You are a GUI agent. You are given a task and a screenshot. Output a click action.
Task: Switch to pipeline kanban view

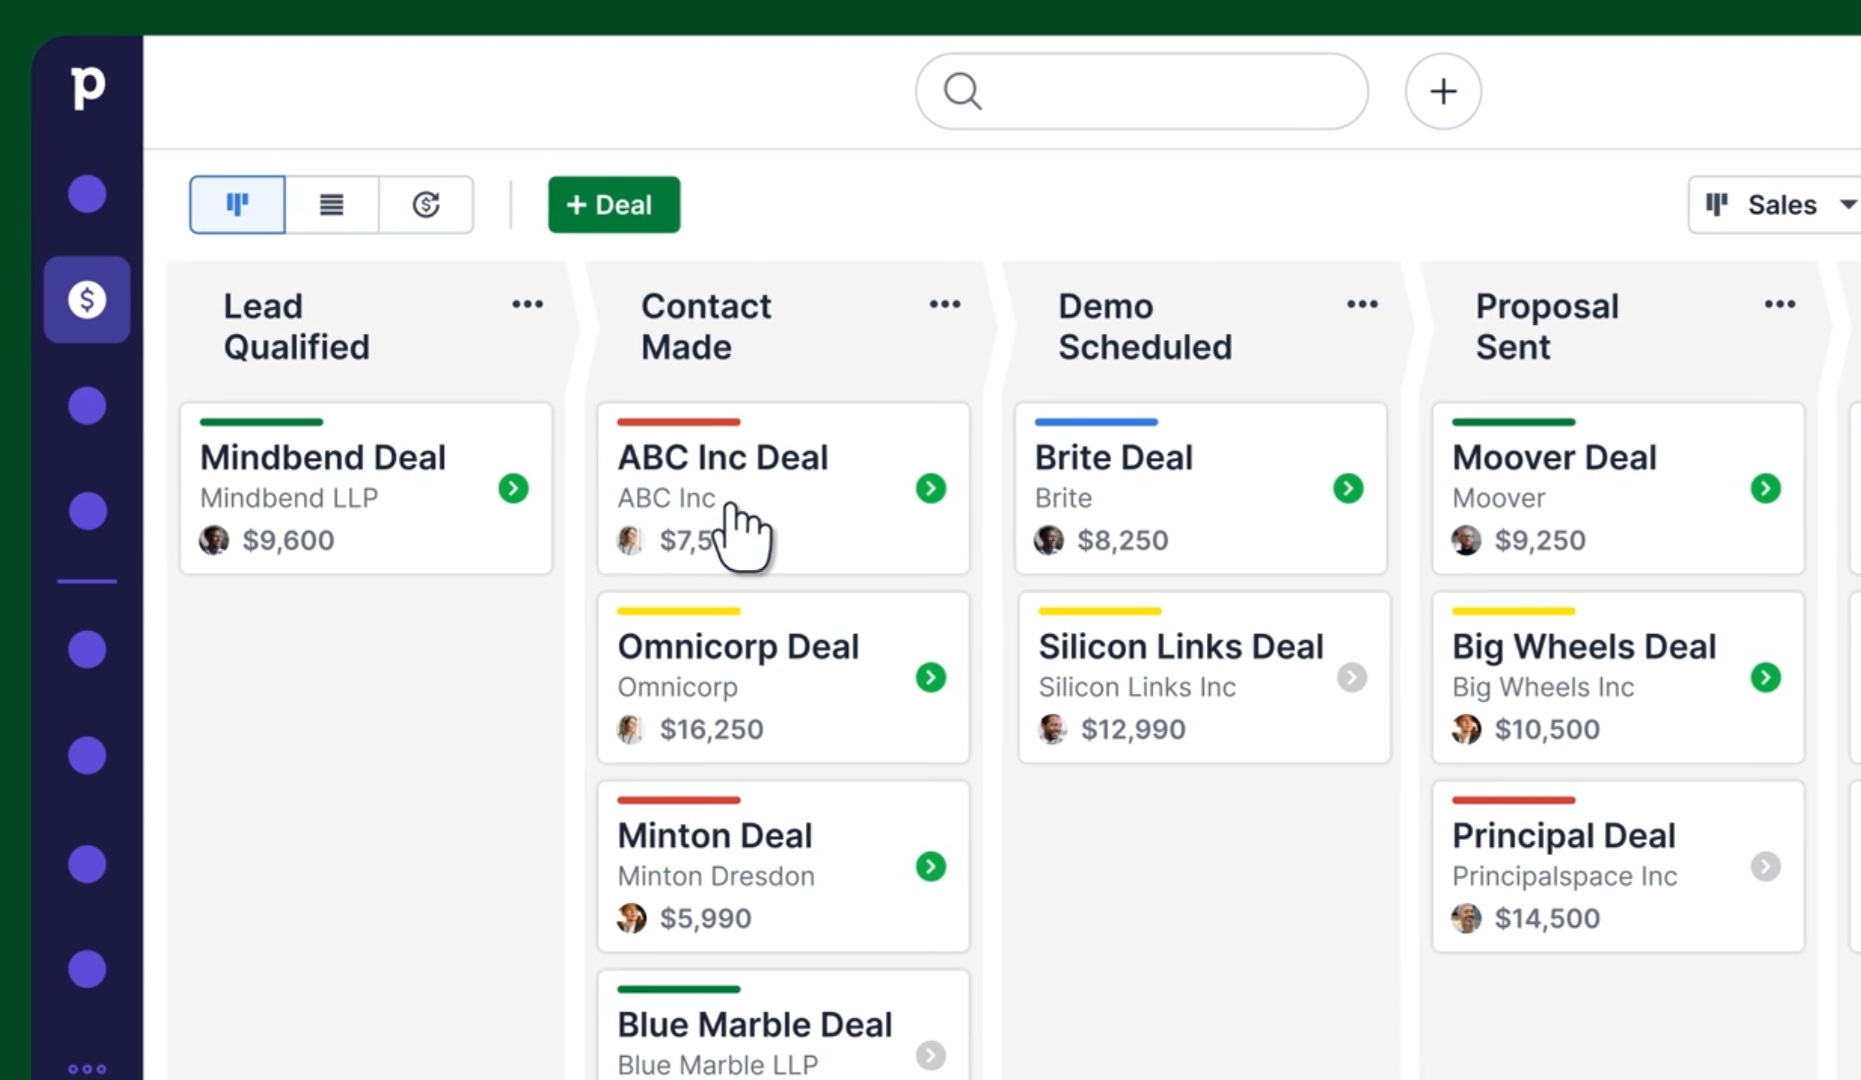point(237,205)
